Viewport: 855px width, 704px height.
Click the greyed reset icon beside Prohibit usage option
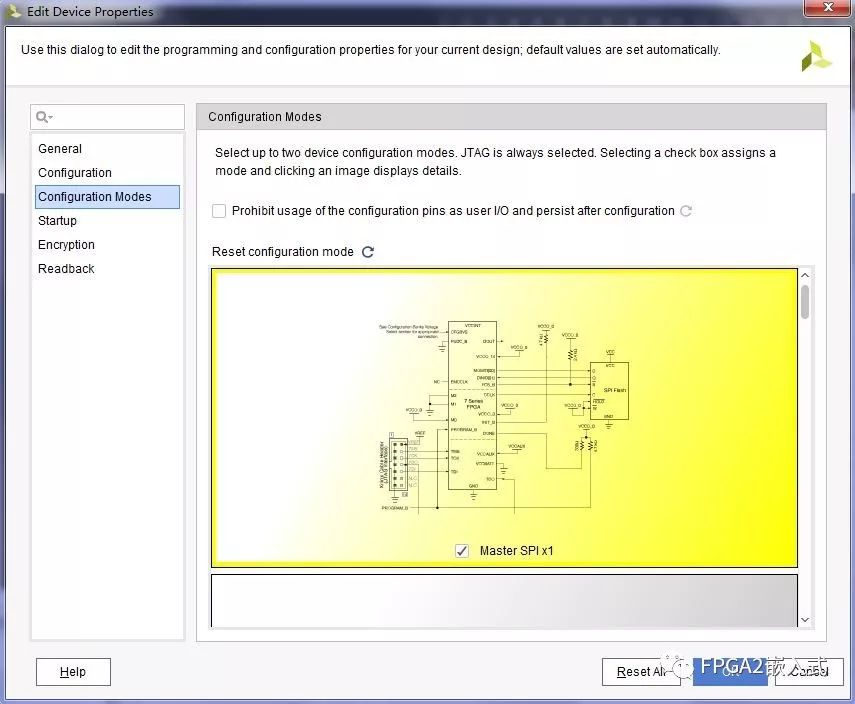click(686, 211)
